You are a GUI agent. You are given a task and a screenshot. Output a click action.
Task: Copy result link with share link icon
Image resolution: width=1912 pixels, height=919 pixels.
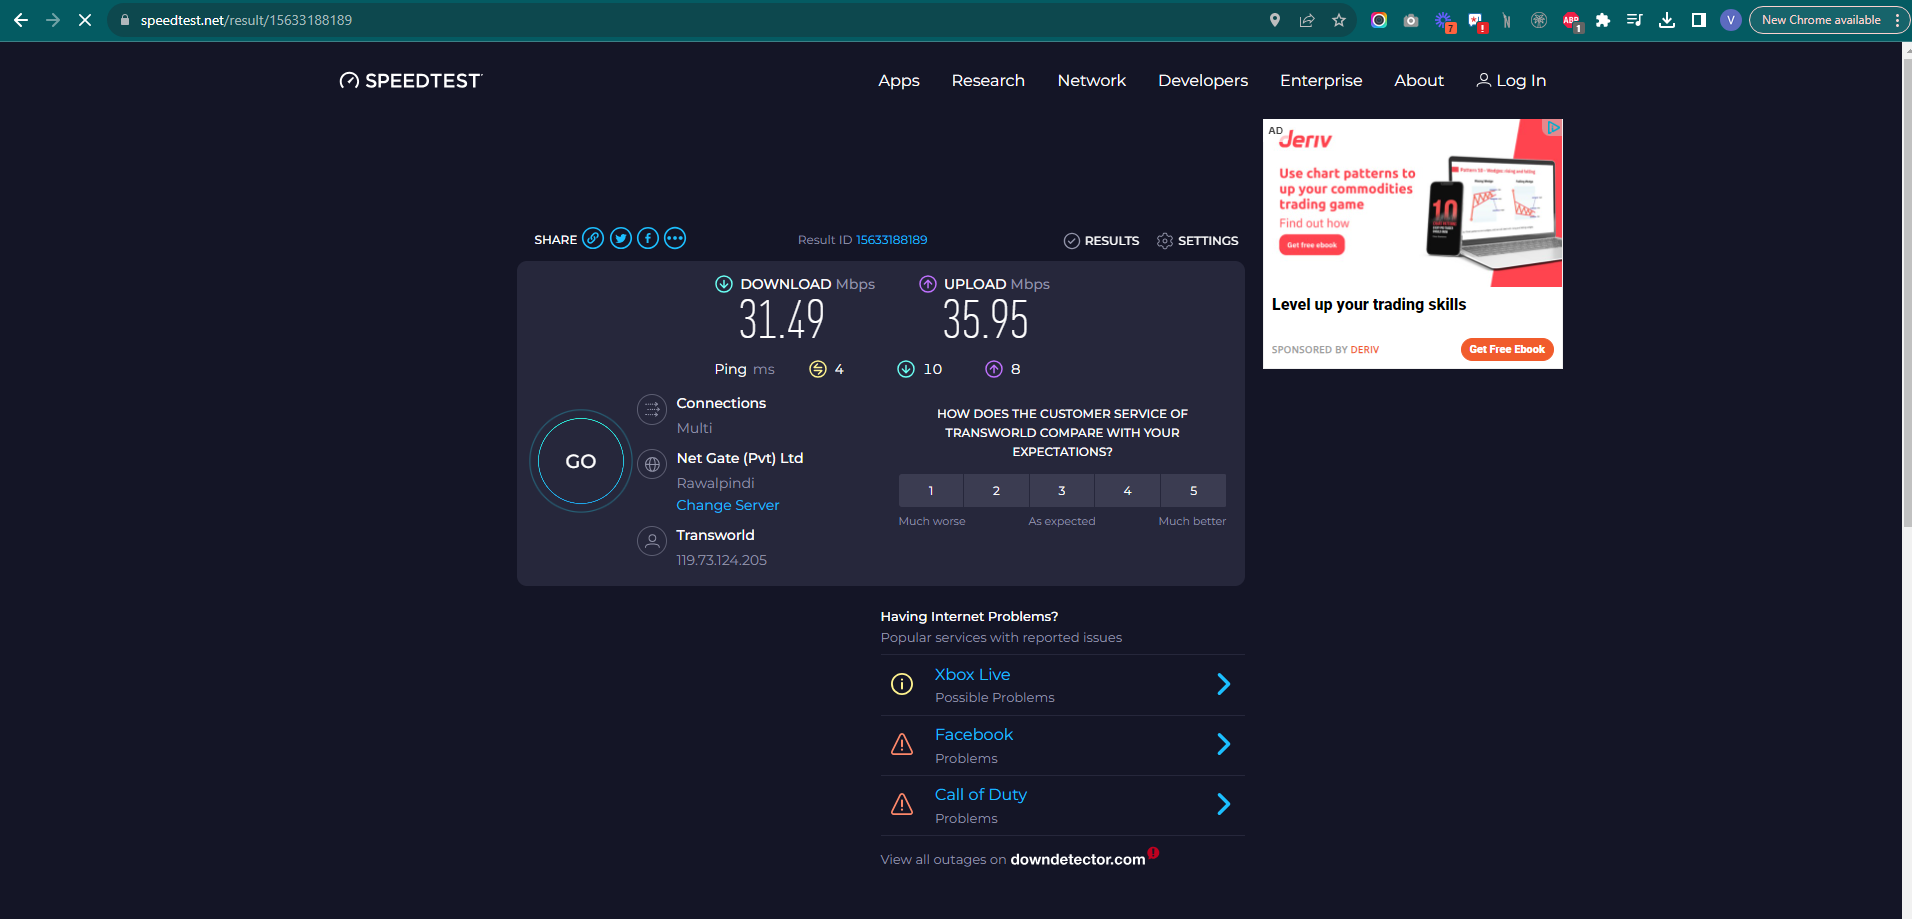pos(593,238)
